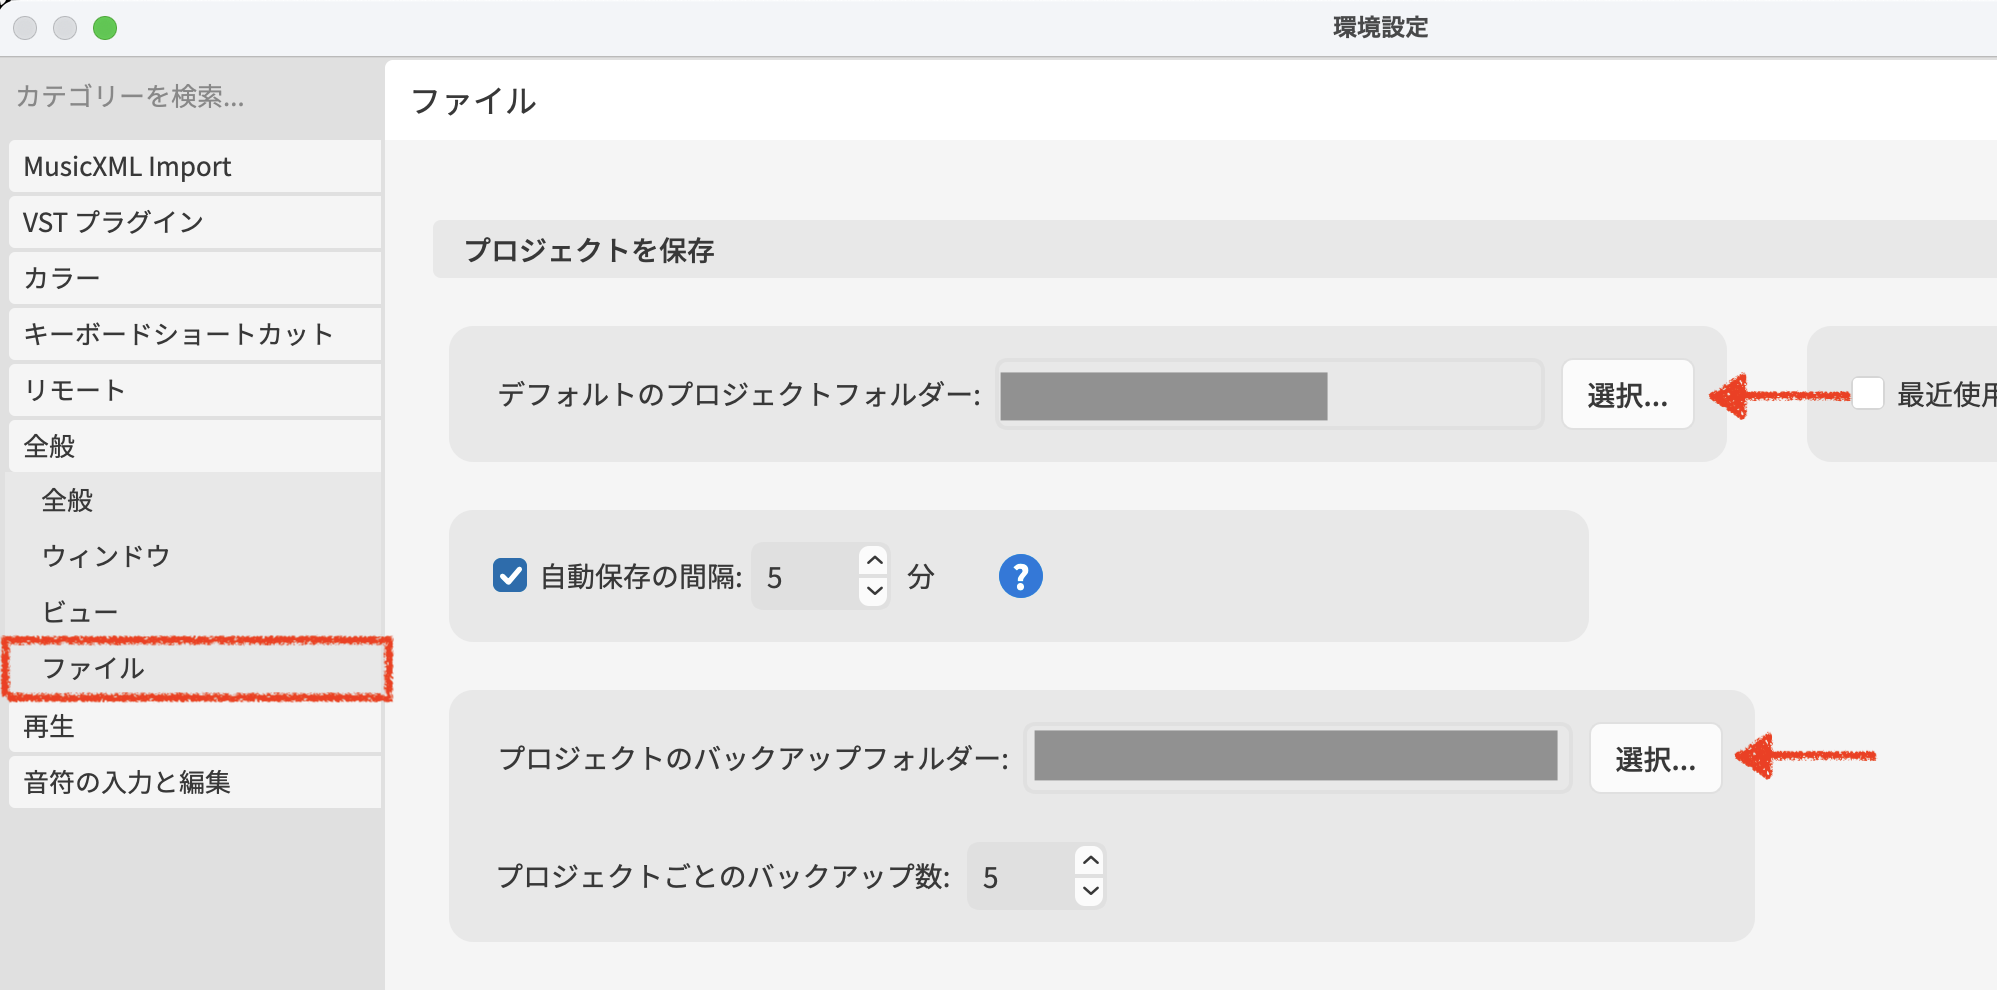Increase backups per project with up arrow

pyautogui.click(x=1090, y=860)
